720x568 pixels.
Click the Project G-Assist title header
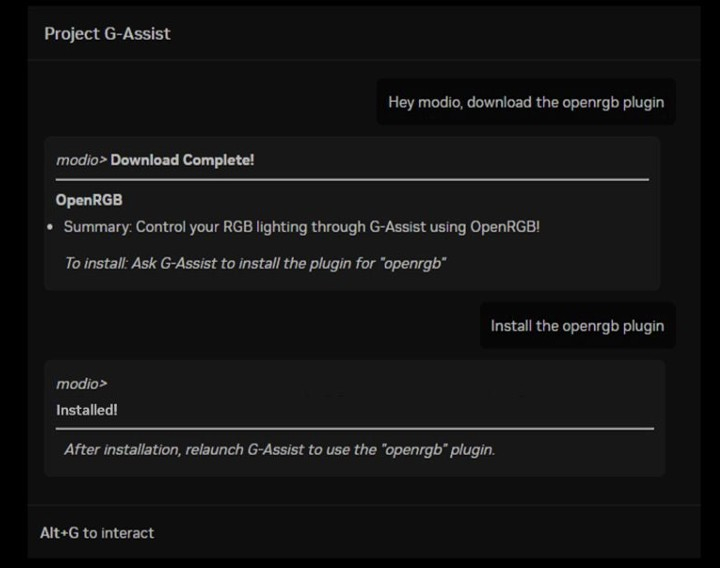click(107, 34)
